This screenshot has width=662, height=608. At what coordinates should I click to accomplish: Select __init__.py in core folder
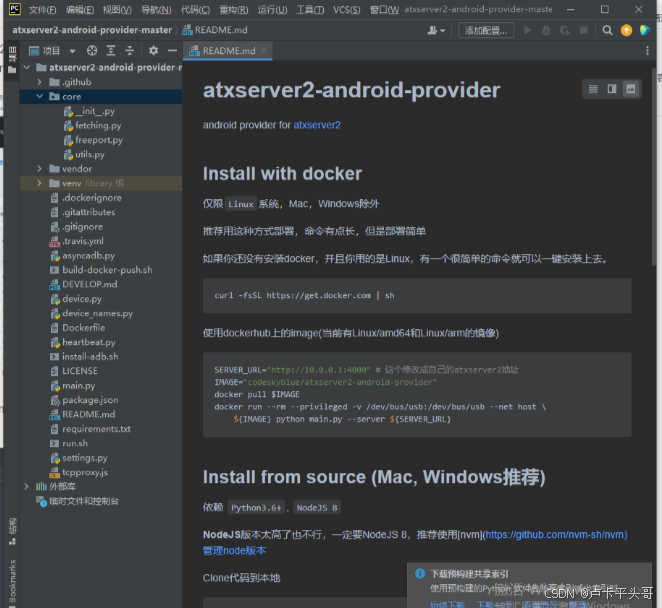[90, 111]
